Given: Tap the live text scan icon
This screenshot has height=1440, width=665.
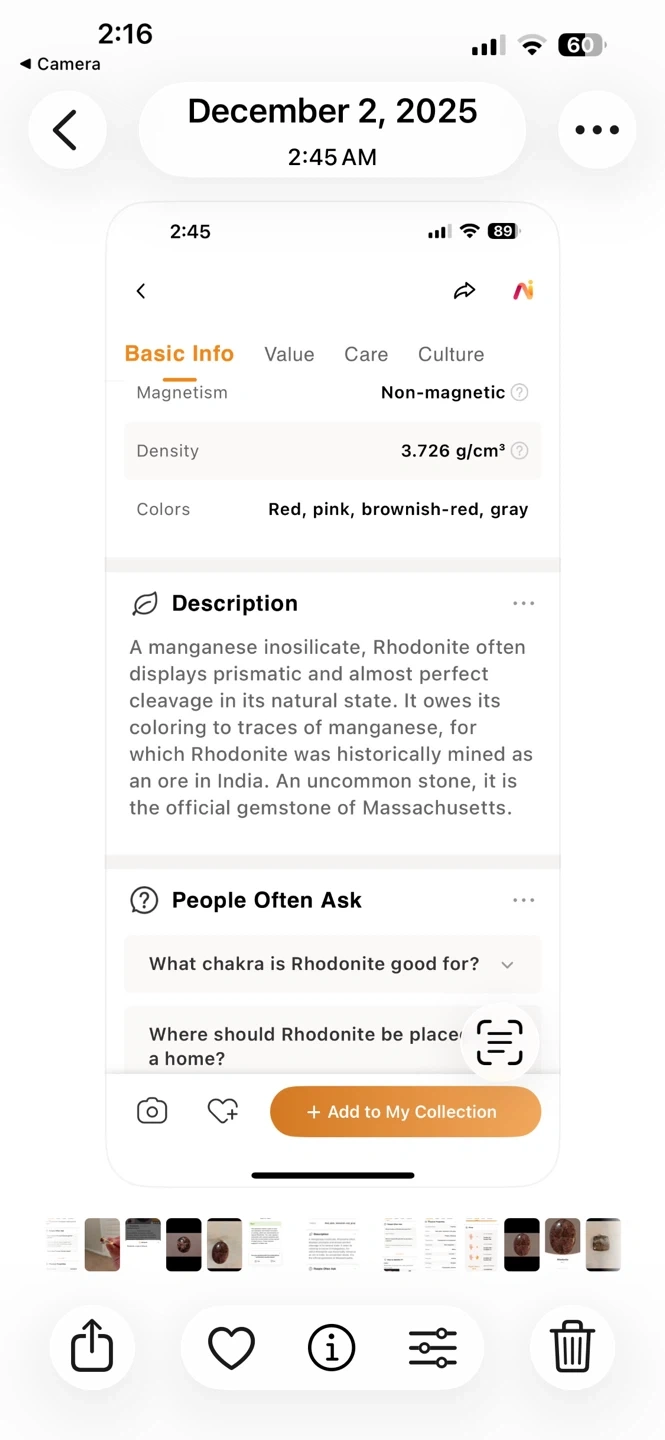Looking at the screenshot, I should [499, 1043].
